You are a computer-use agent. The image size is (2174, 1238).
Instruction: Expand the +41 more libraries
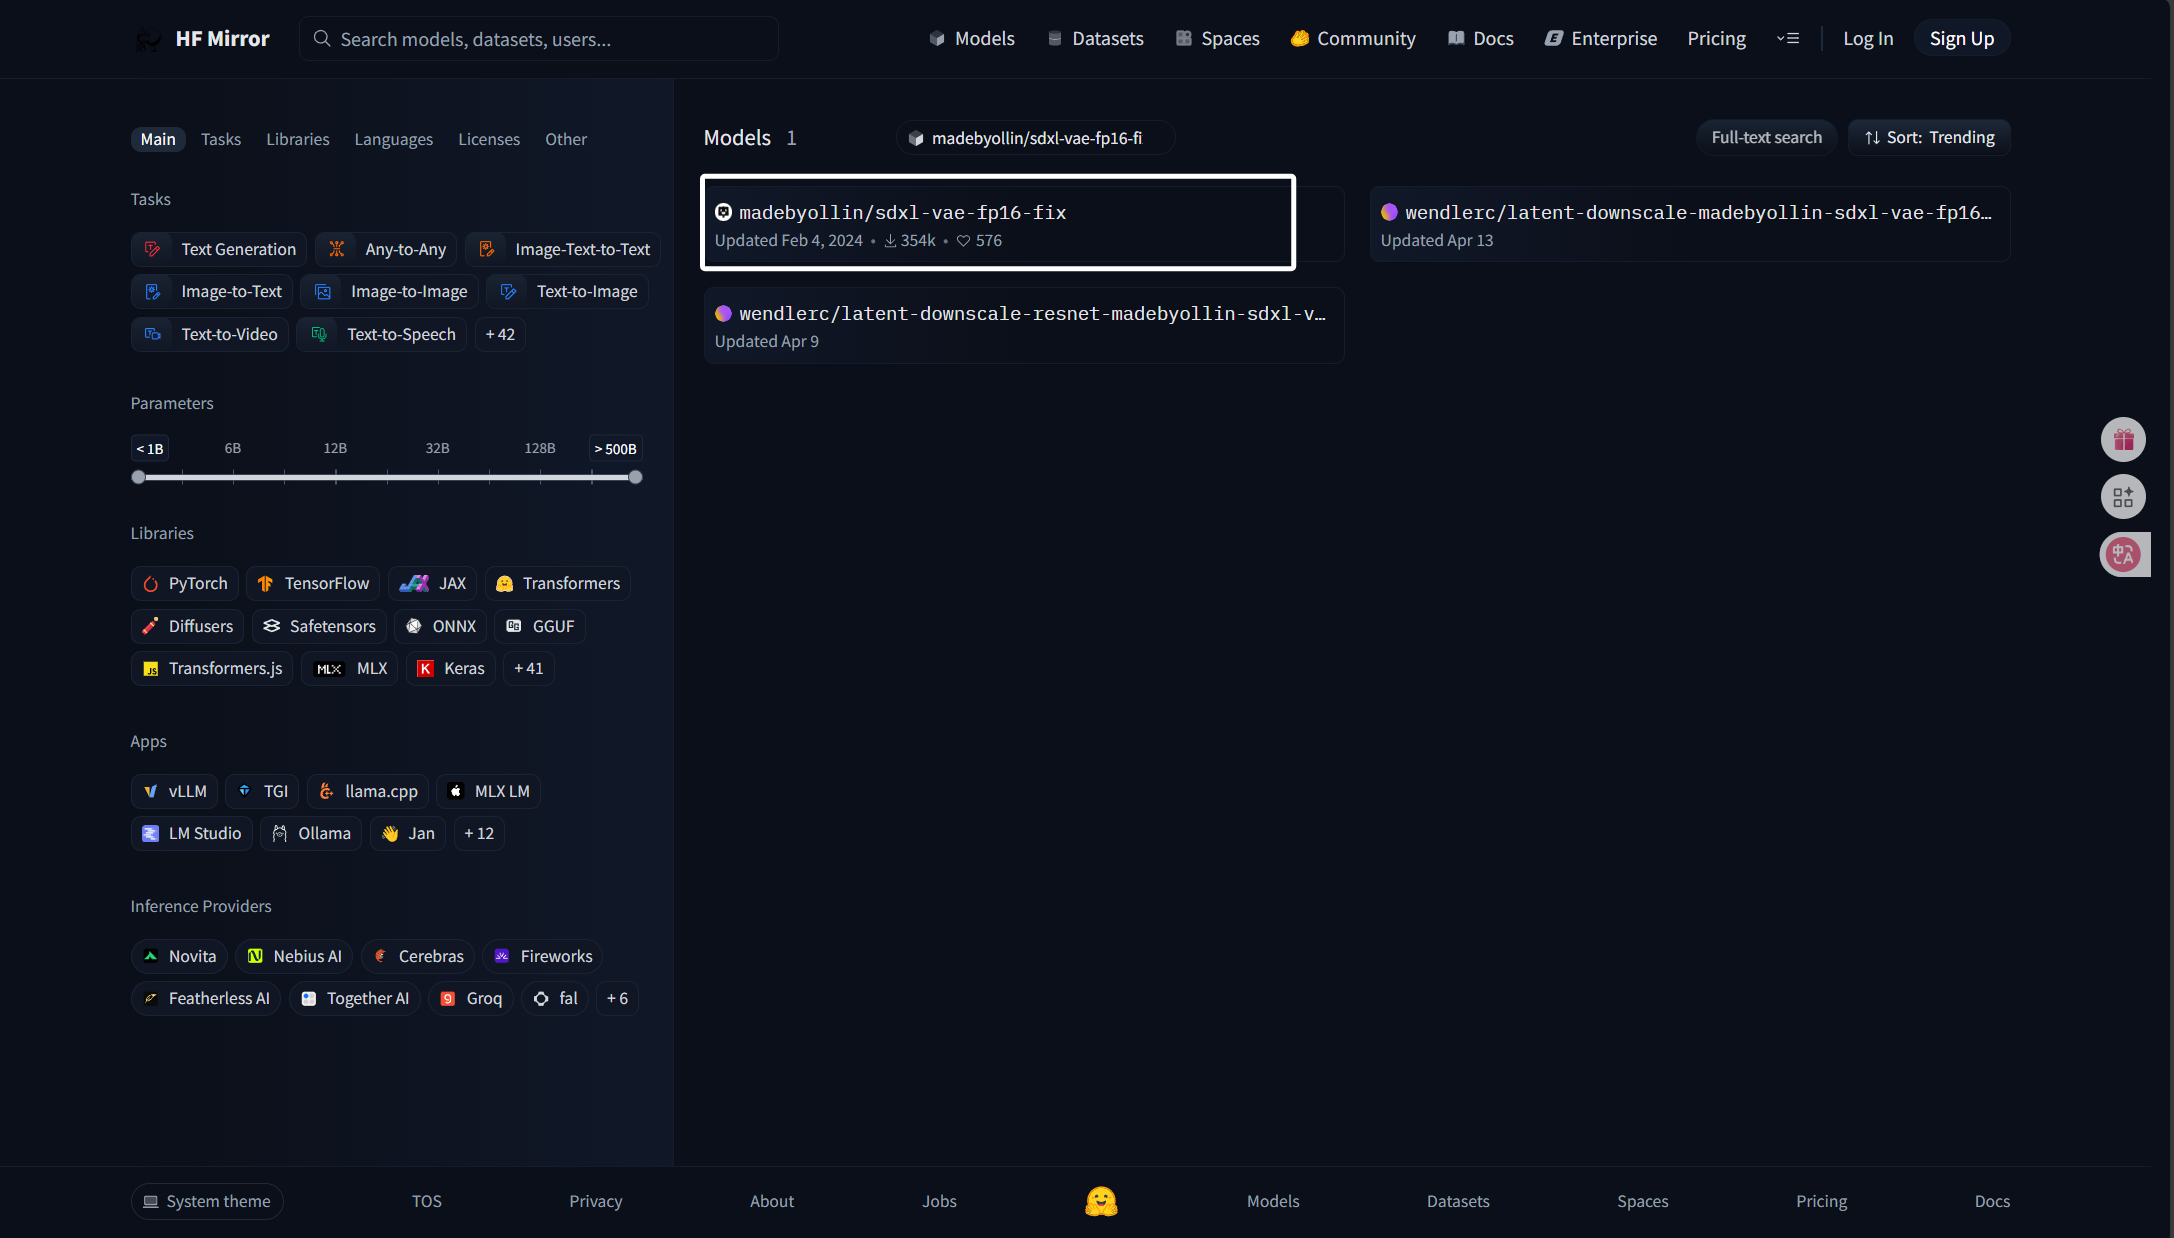coord(529,668)
